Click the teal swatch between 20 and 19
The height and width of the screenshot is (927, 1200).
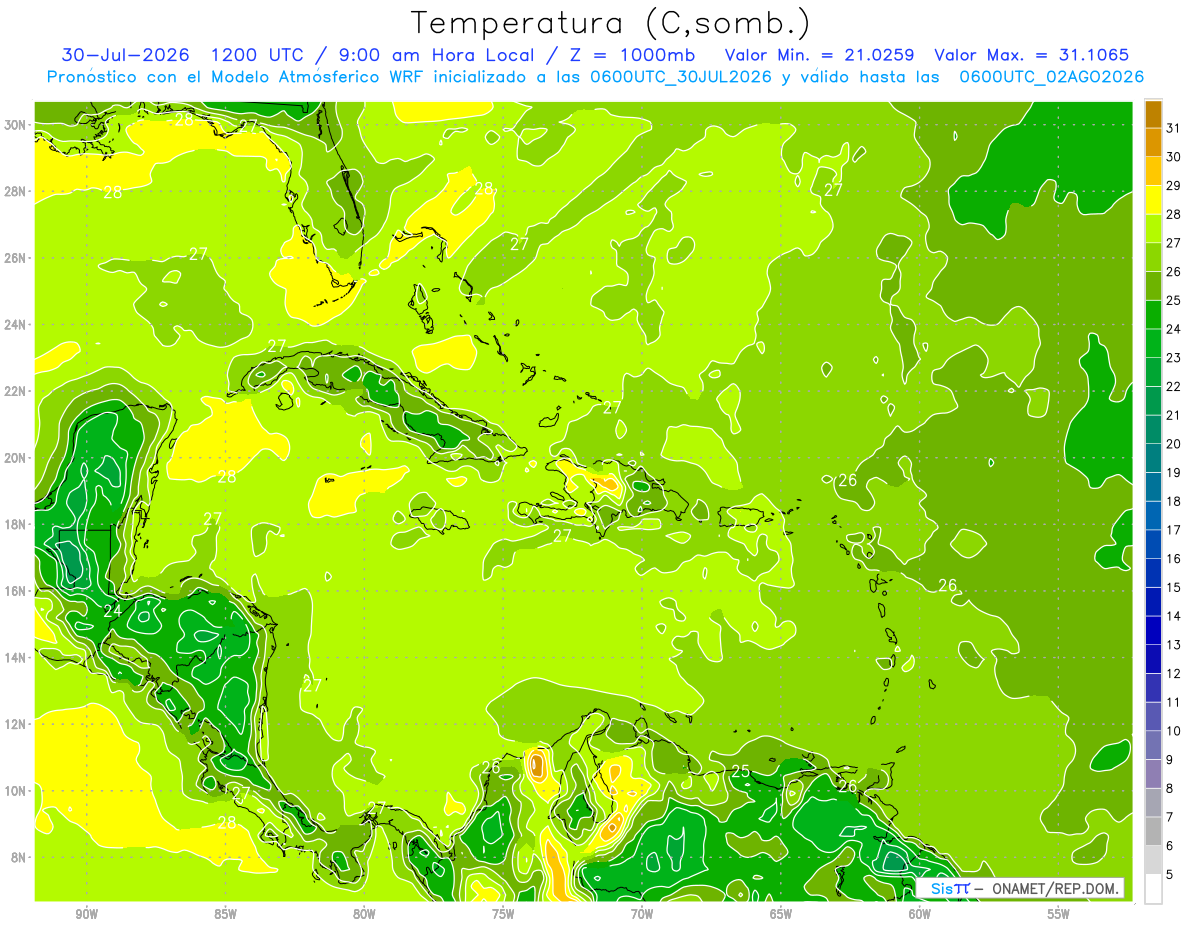point(1153,459)
